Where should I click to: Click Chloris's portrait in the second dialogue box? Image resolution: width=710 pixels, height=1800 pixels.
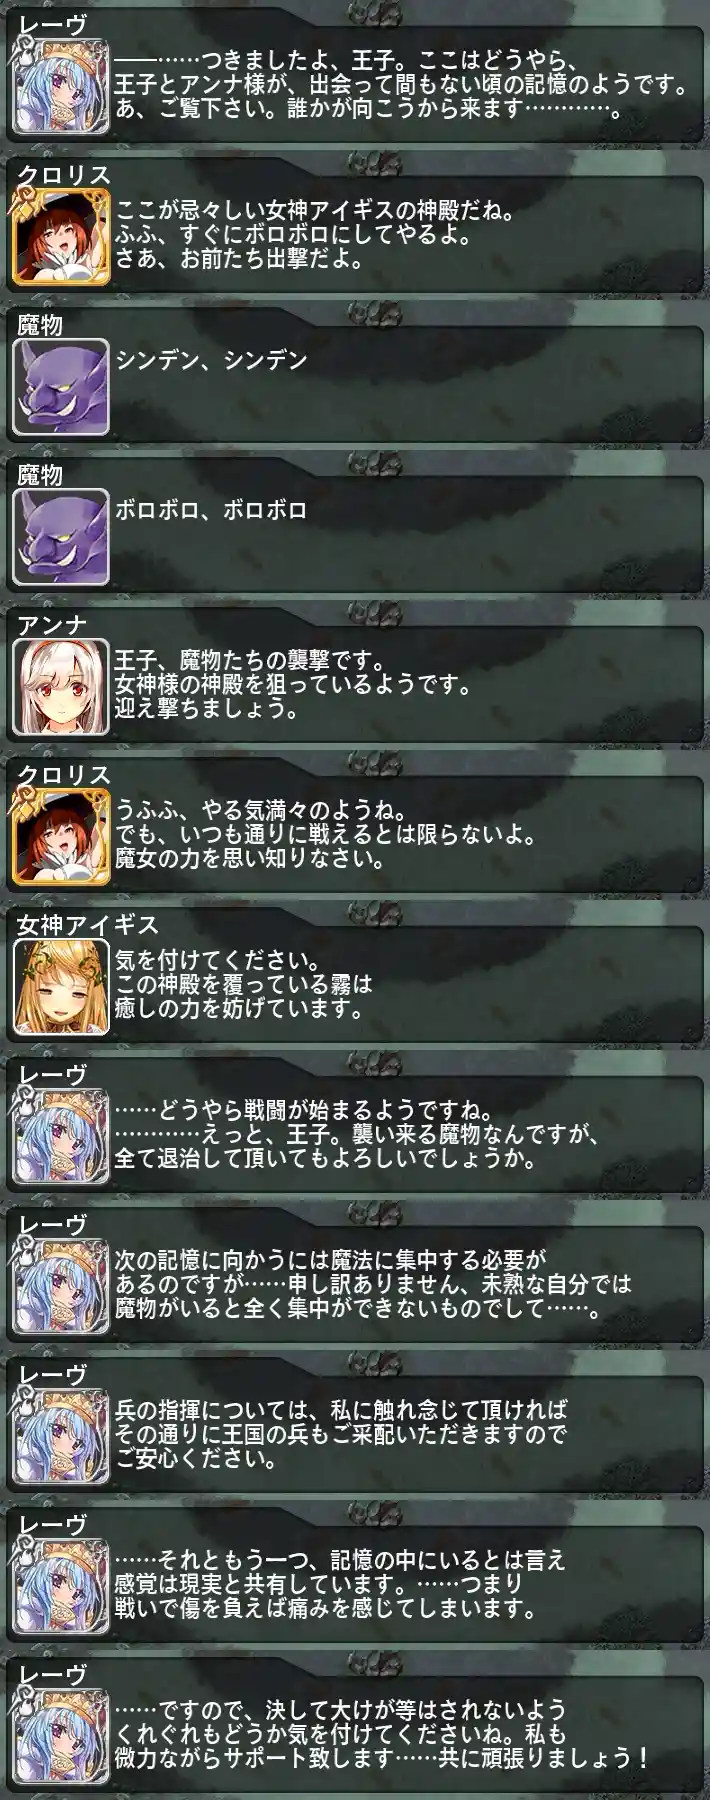point(60,237)
